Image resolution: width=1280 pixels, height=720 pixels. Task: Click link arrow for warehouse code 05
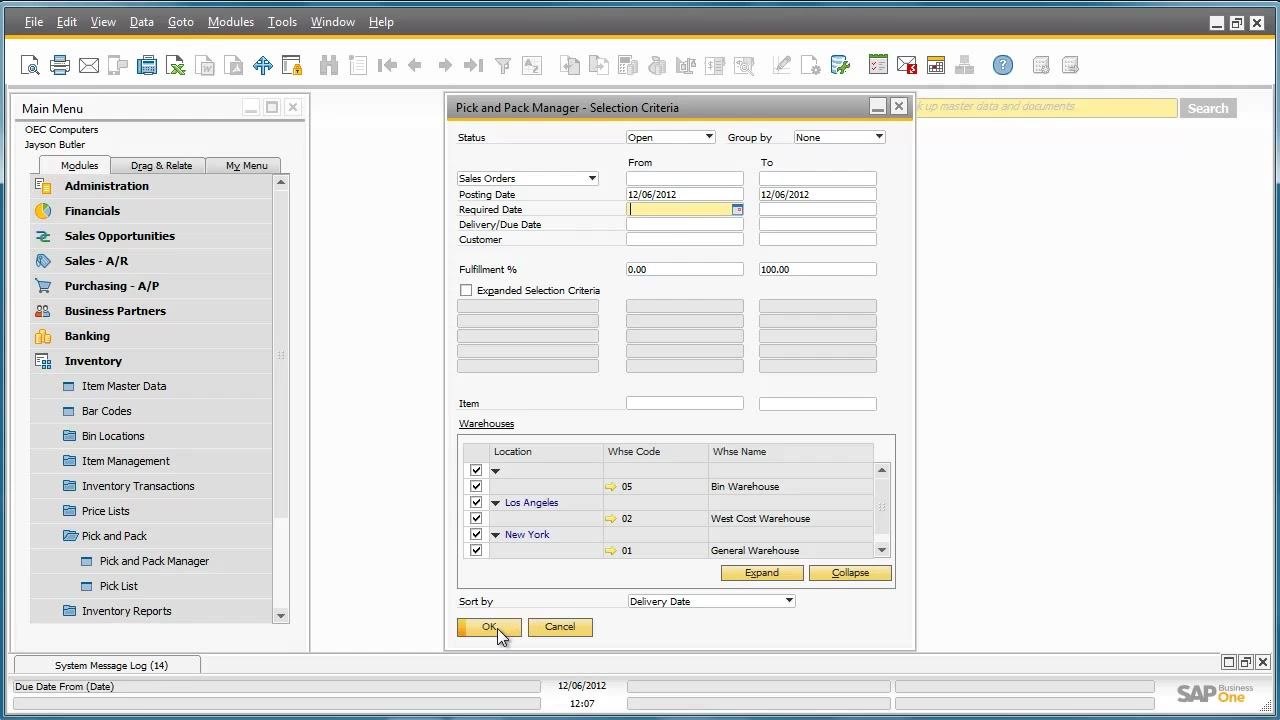tap(611, 487)
